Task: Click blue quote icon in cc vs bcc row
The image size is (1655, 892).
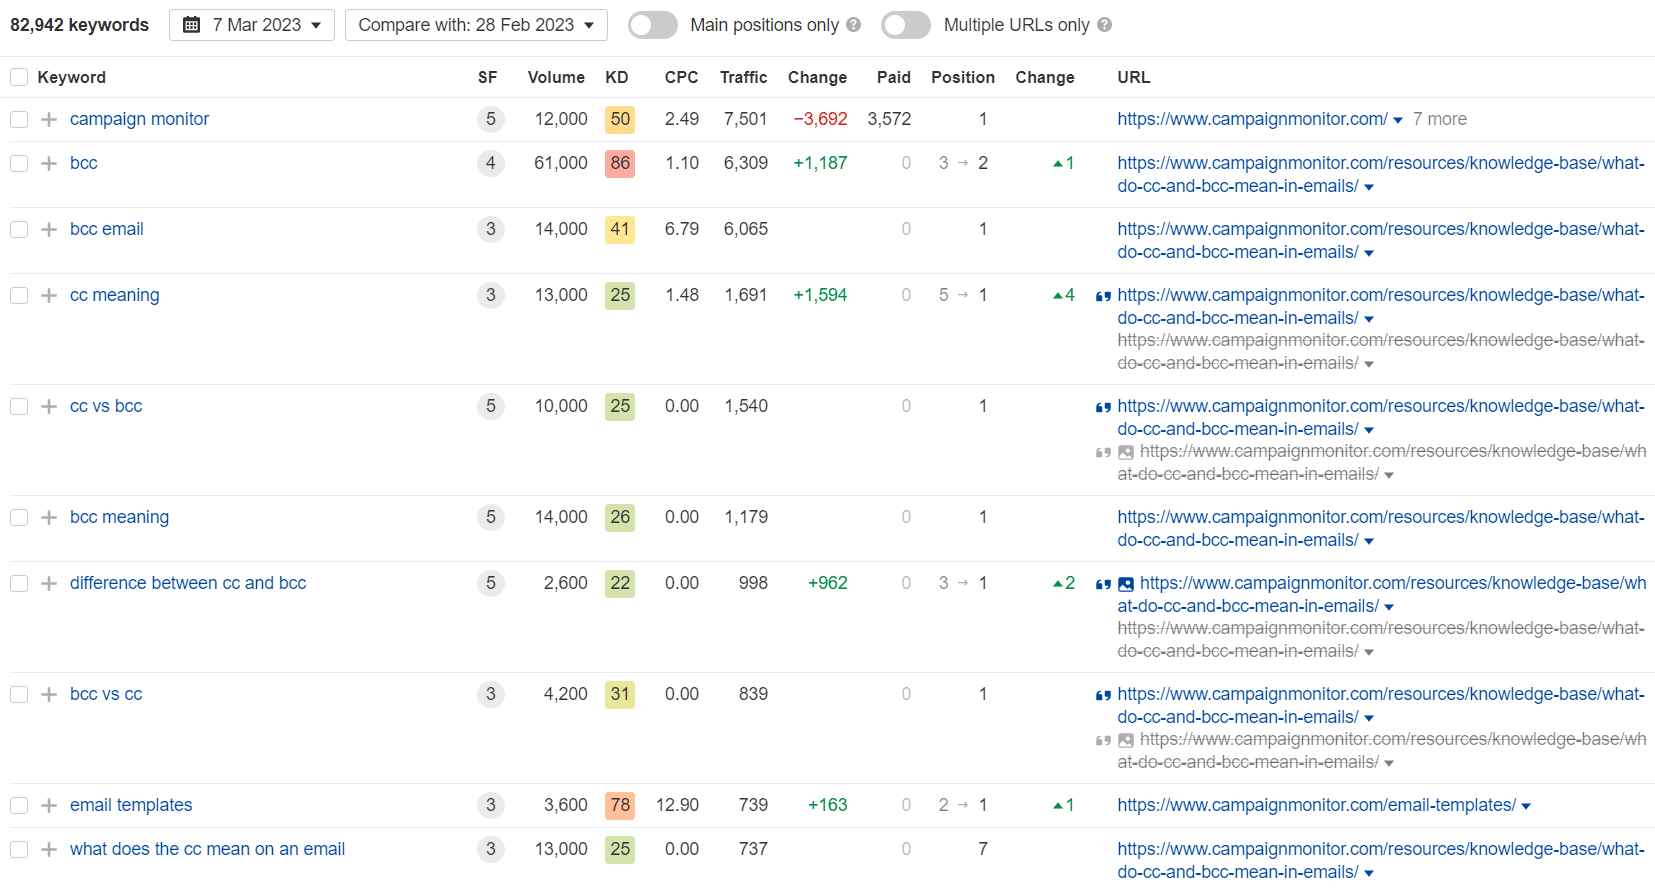Action: point(1103,407)
